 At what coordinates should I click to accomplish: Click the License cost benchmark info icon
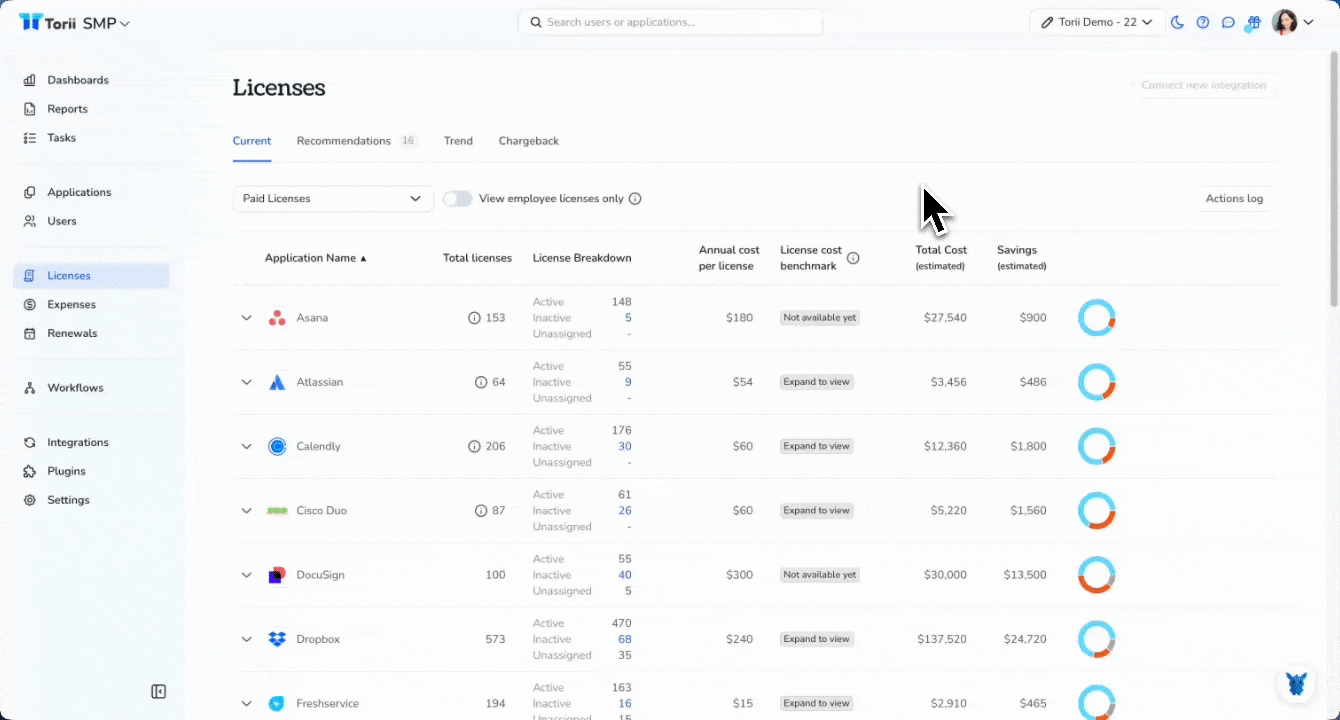point(853,258)
